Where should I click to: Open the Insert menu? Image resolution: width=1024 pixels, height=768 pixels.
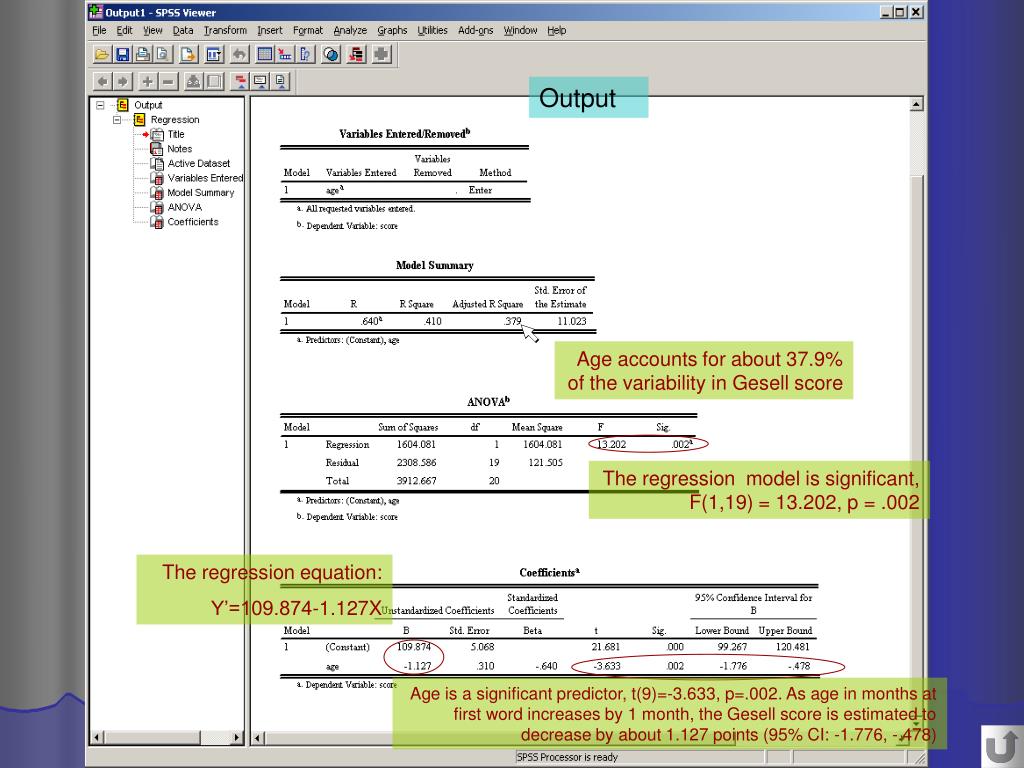point(270,30)
